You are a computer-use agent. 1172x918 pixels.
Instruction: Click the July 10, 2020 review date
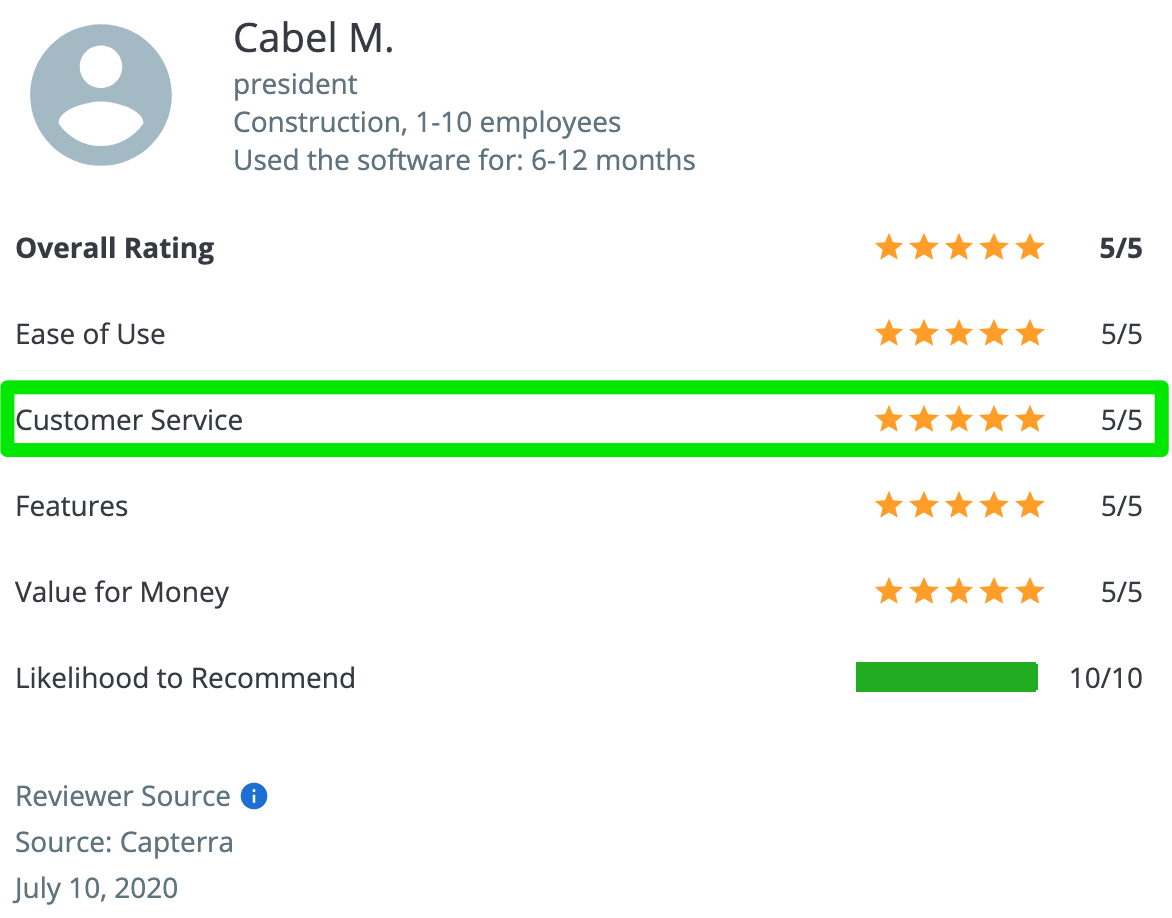(x=97, y=888)
